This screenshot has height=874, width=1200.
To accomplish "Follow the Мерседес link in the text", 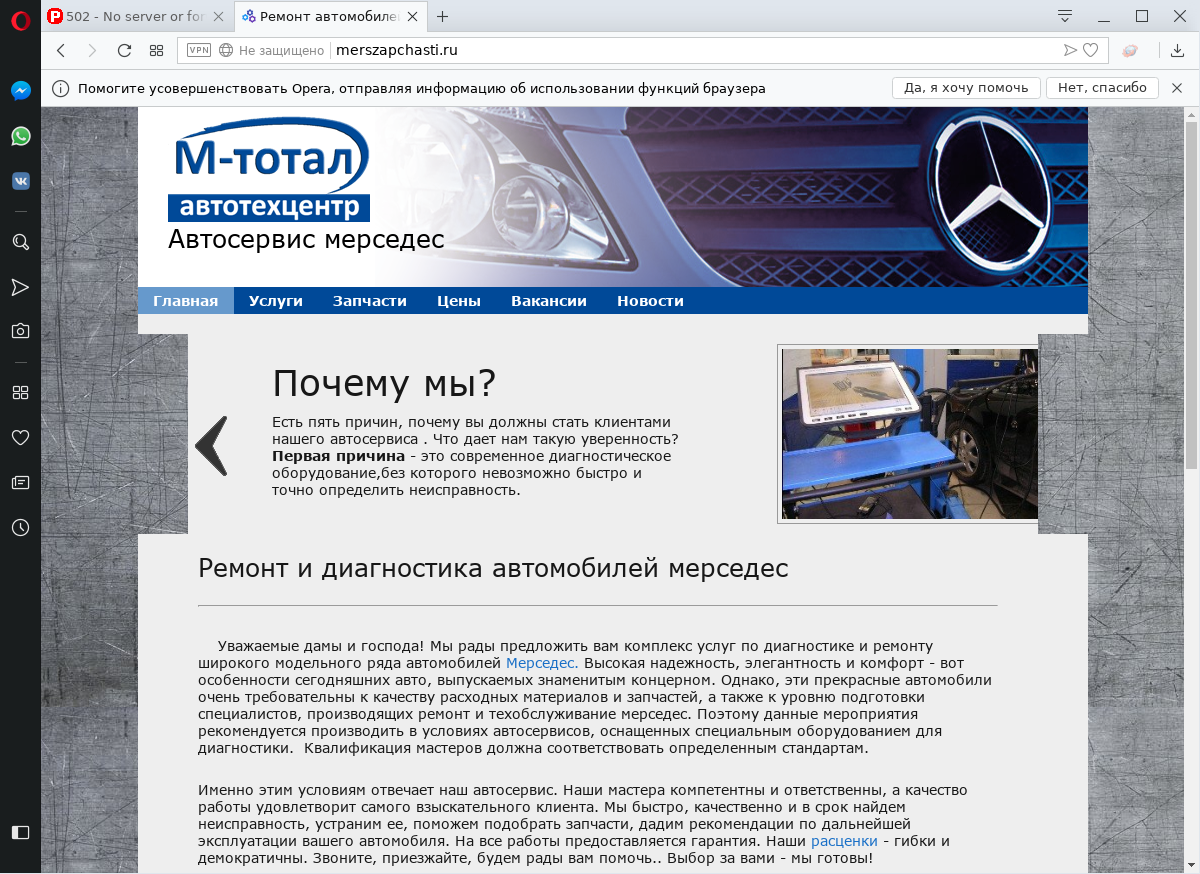I will coord(542,662).
